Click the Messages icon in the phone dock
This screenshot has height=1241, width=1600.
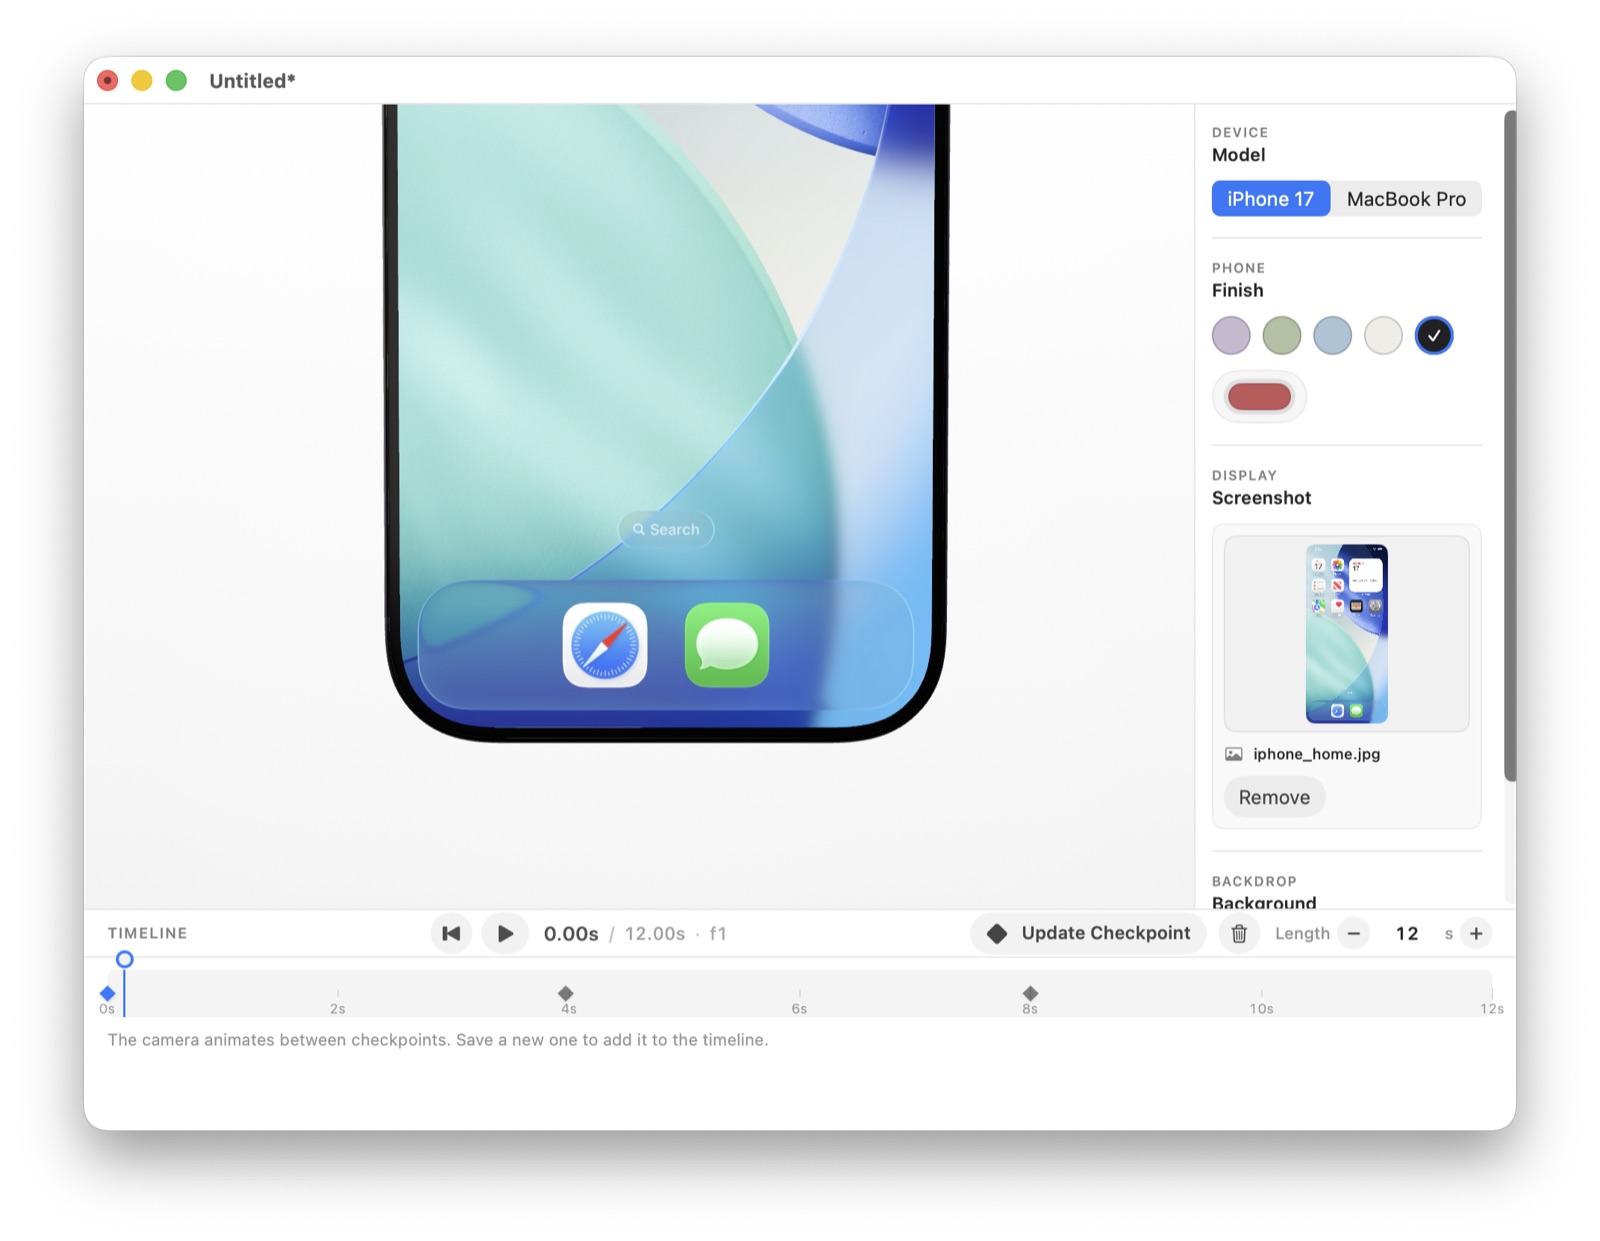point(727,645)
